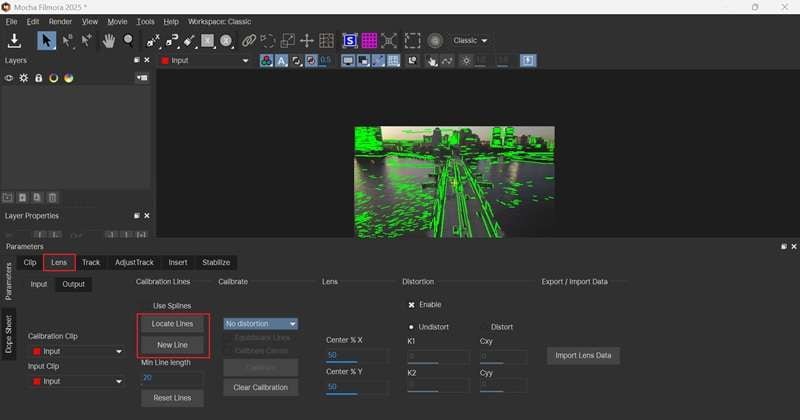Screen dimensions: 800x420
Task: Toggle the Alpha channel A icon
Action: [281, 61]
